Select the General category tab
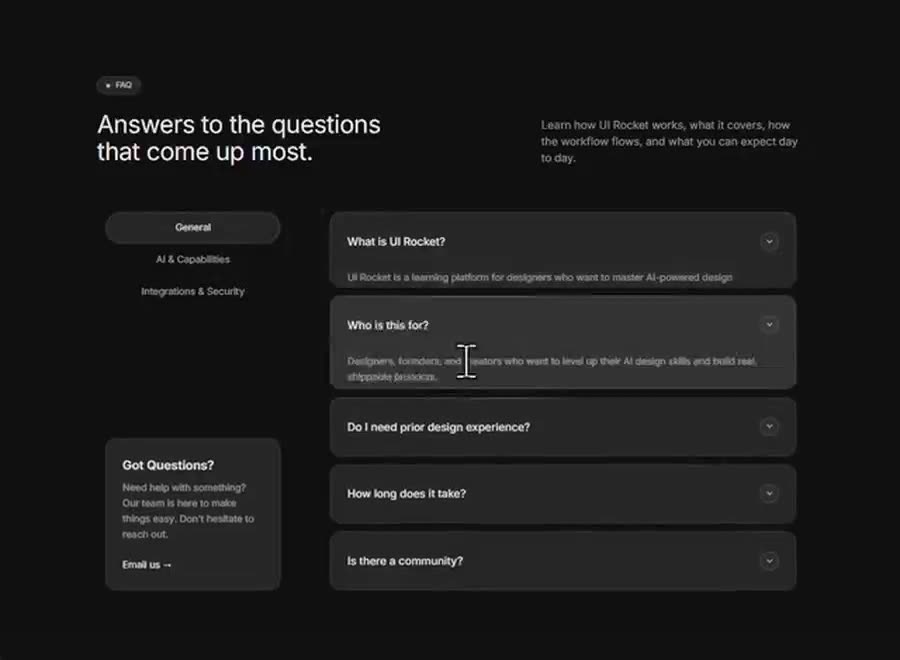Viewport: 900px width, 660px height. click(193, 227)
